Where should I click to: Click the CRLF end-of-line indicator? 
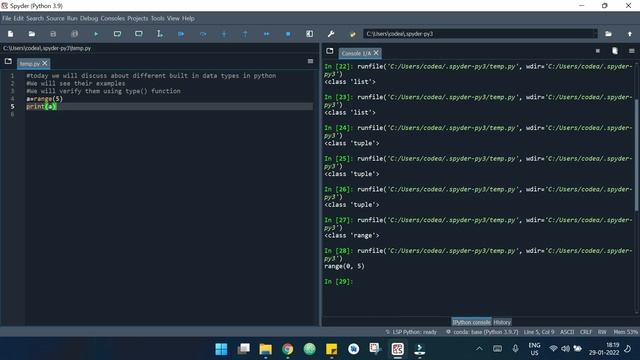coord(586,332)
